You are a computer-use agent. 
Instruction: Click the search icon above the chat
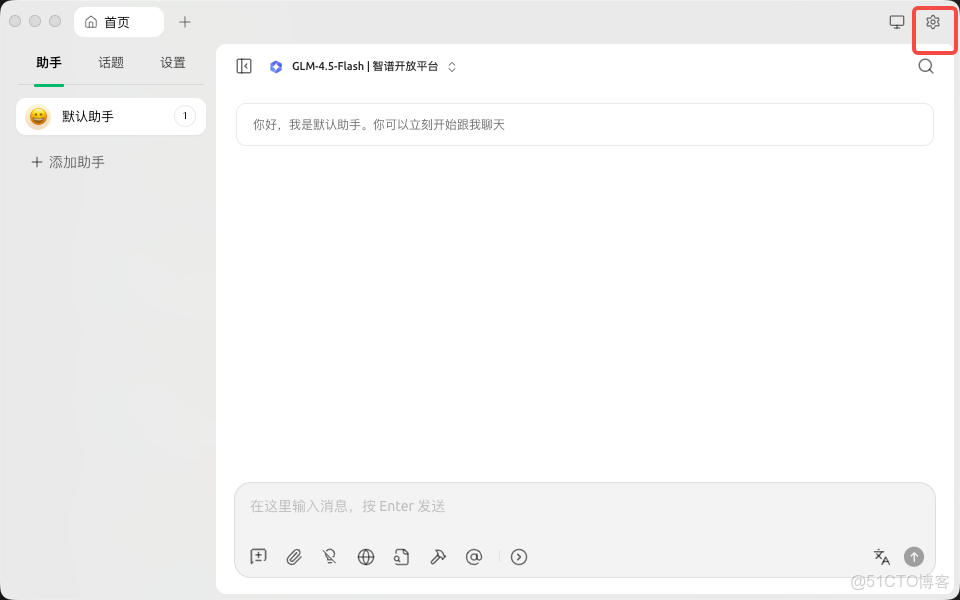(x=926, y=66)
